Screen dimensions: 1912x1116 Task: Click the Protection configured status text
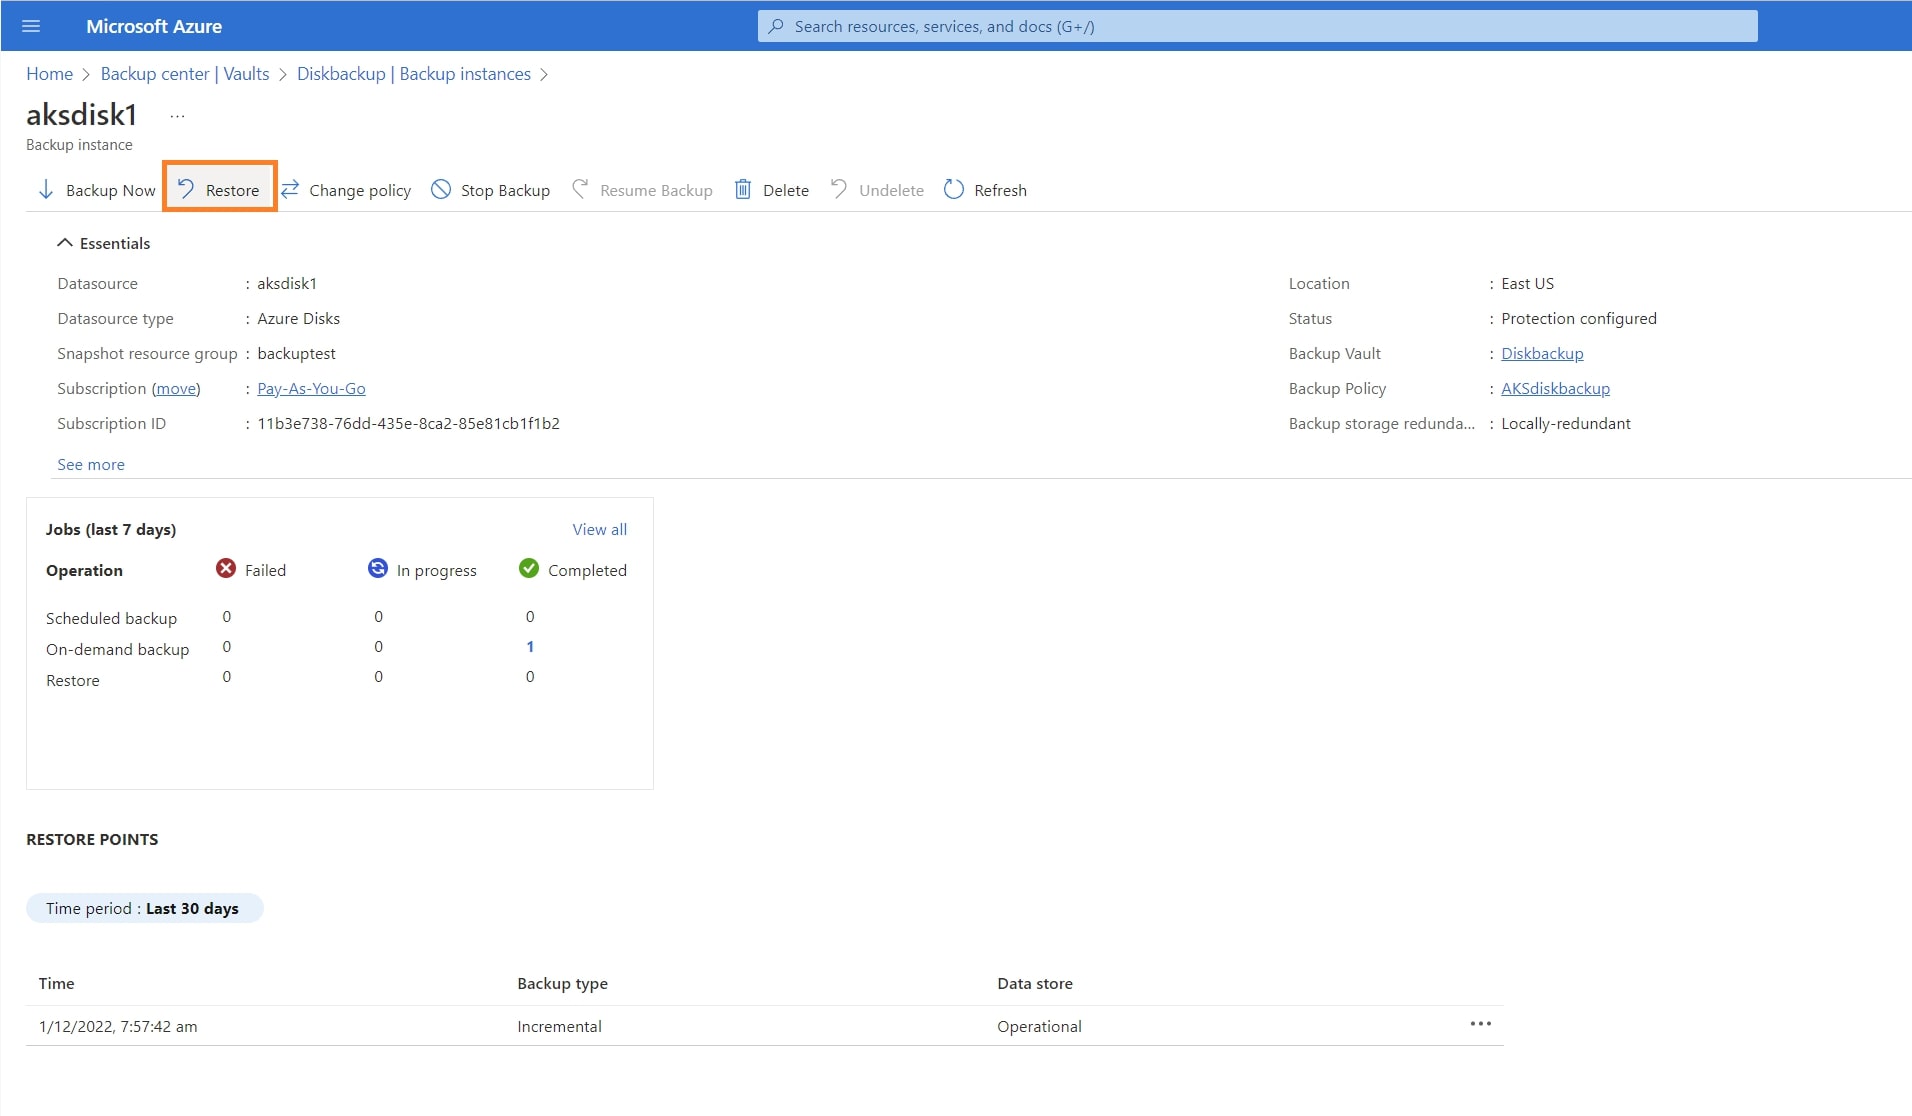1578,318
